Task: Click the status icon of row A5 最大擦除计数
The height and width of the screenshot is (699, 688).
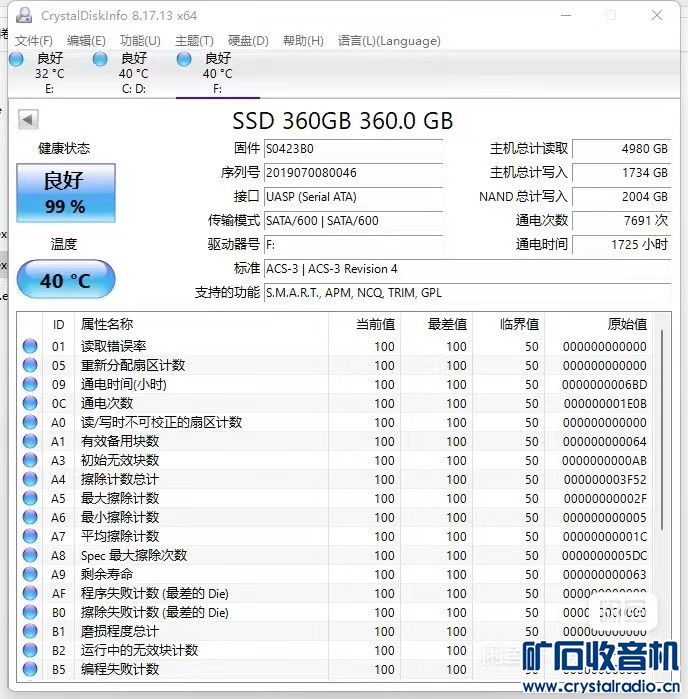Action: click(x=30, y=498)
